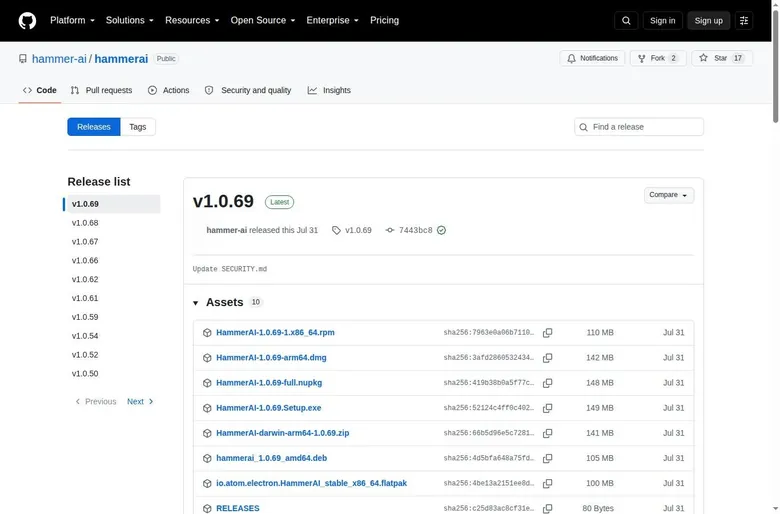Viewport: 780px width, 514px height.
Task: Open the Insights tab
Action: [329, 90]
